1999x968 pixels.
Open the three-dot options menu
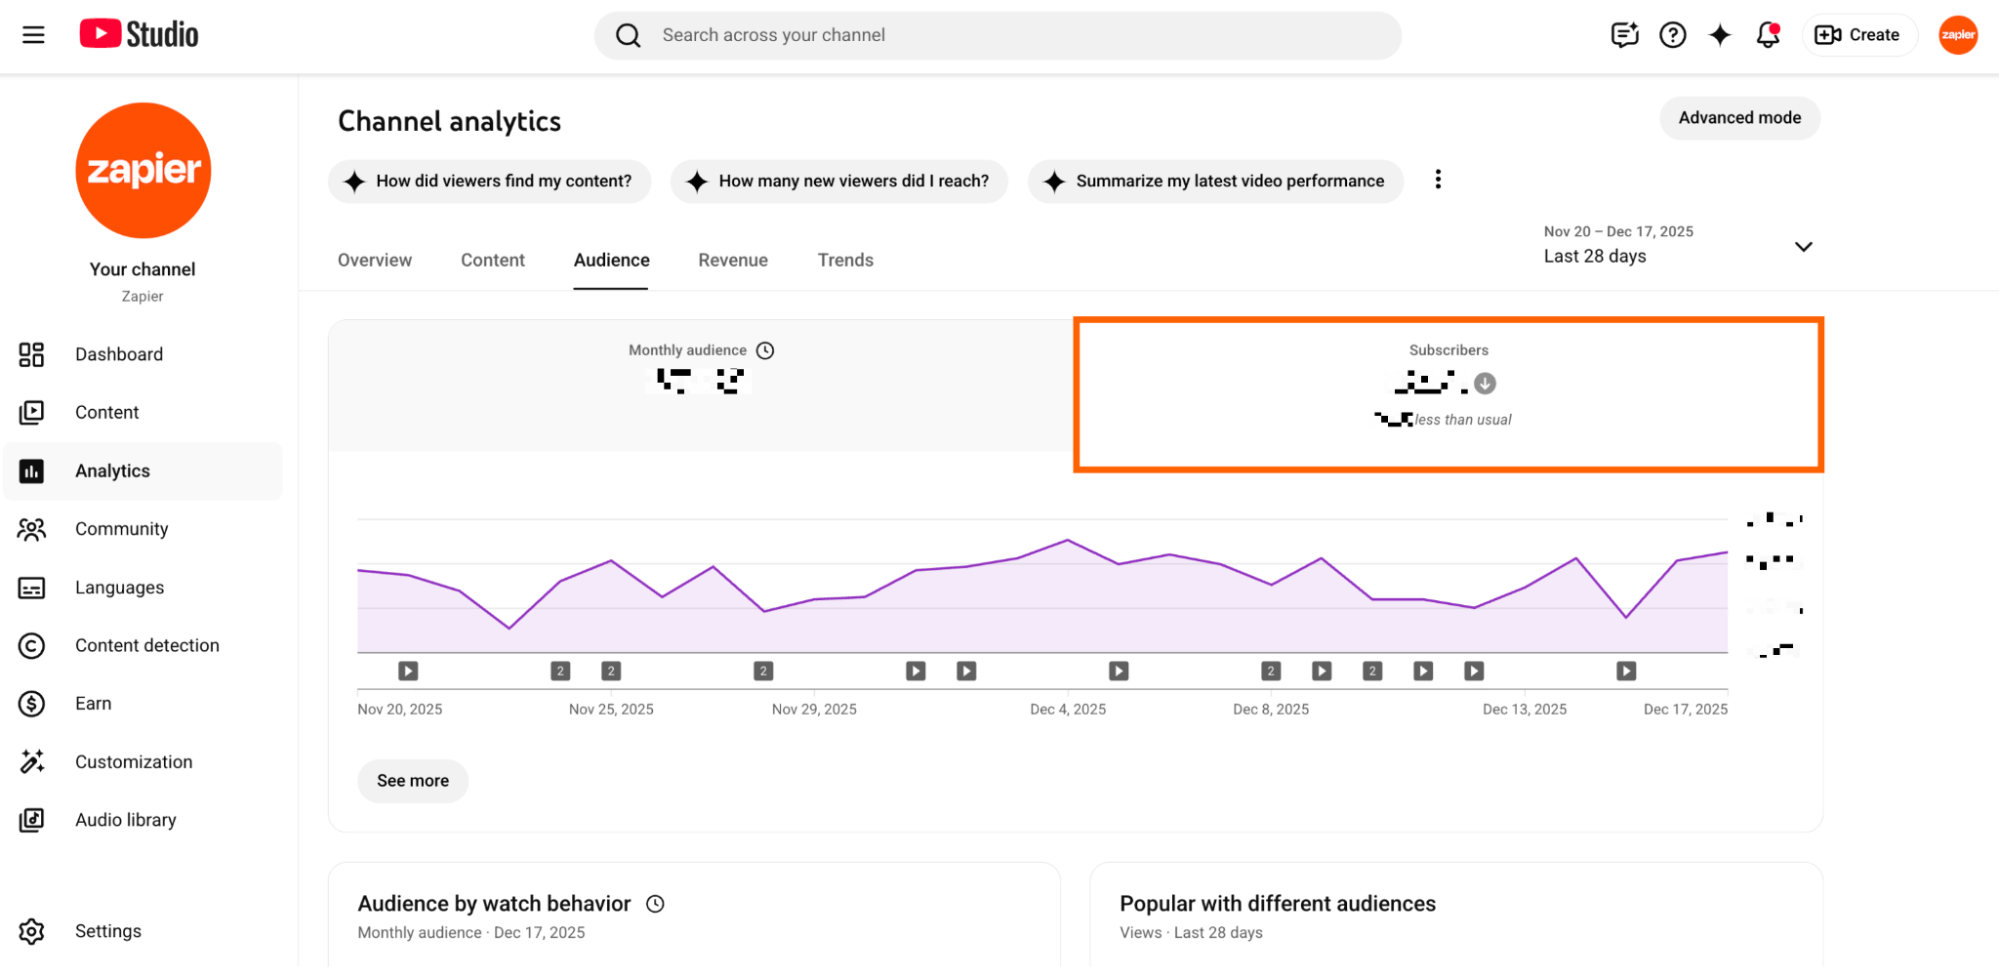point(1438,179)
